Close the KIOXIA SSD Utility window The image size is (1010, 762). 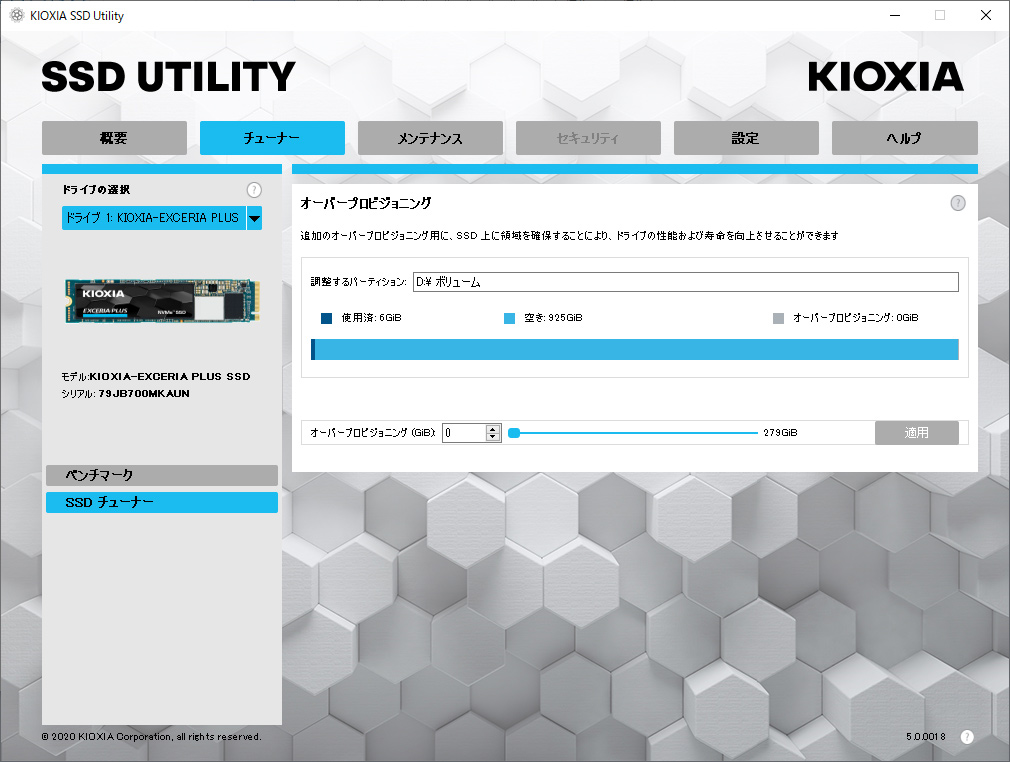[986, 15]
